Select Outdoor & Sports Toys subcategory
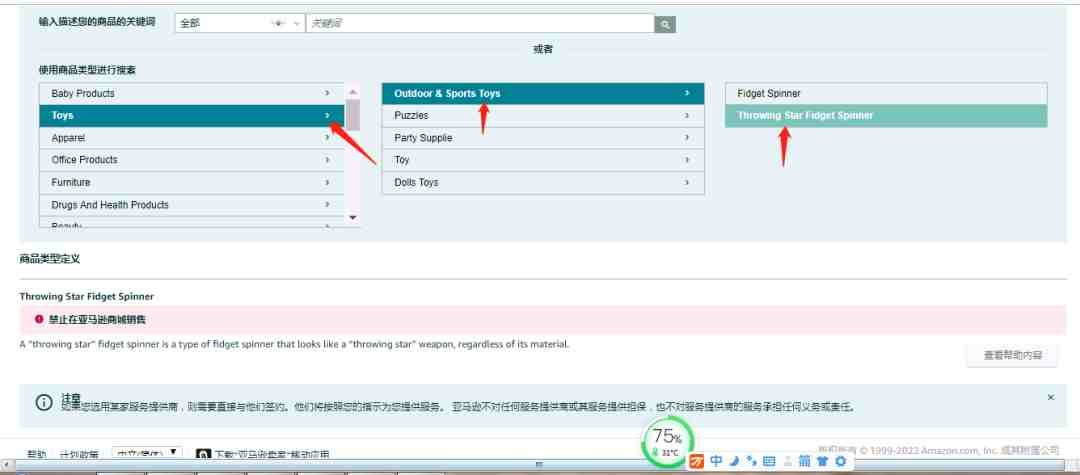This screenshot has width=1080, height=475. [x=543, y=94]
